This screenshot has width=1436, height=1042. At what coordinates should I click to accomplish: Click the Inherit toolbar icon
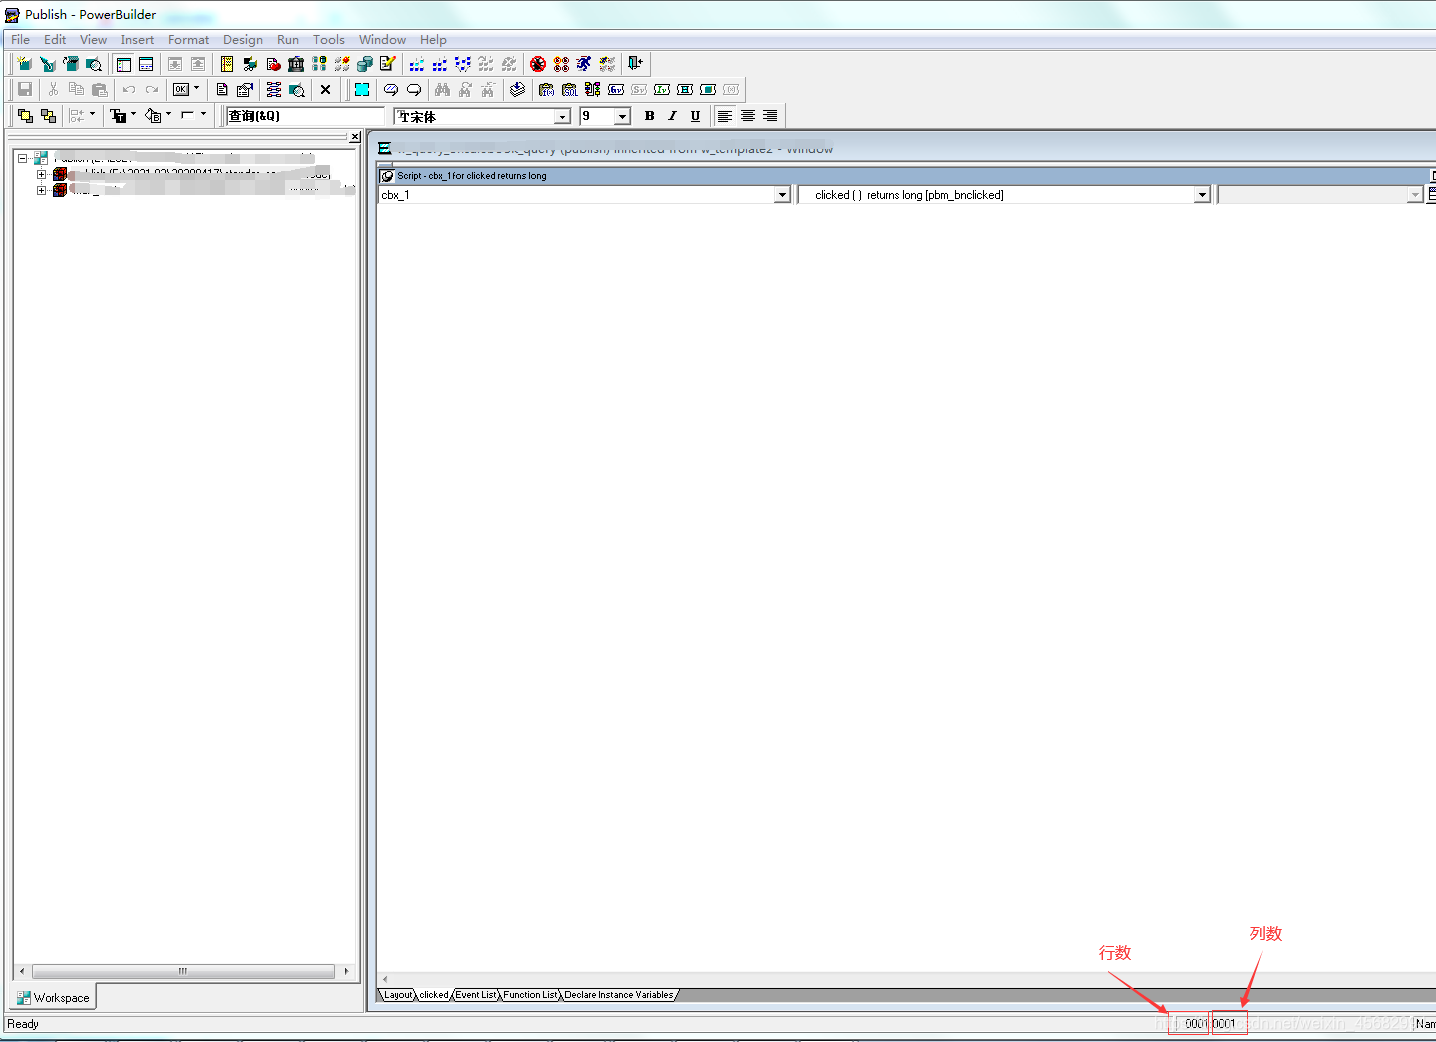click(x=48, y=64)
